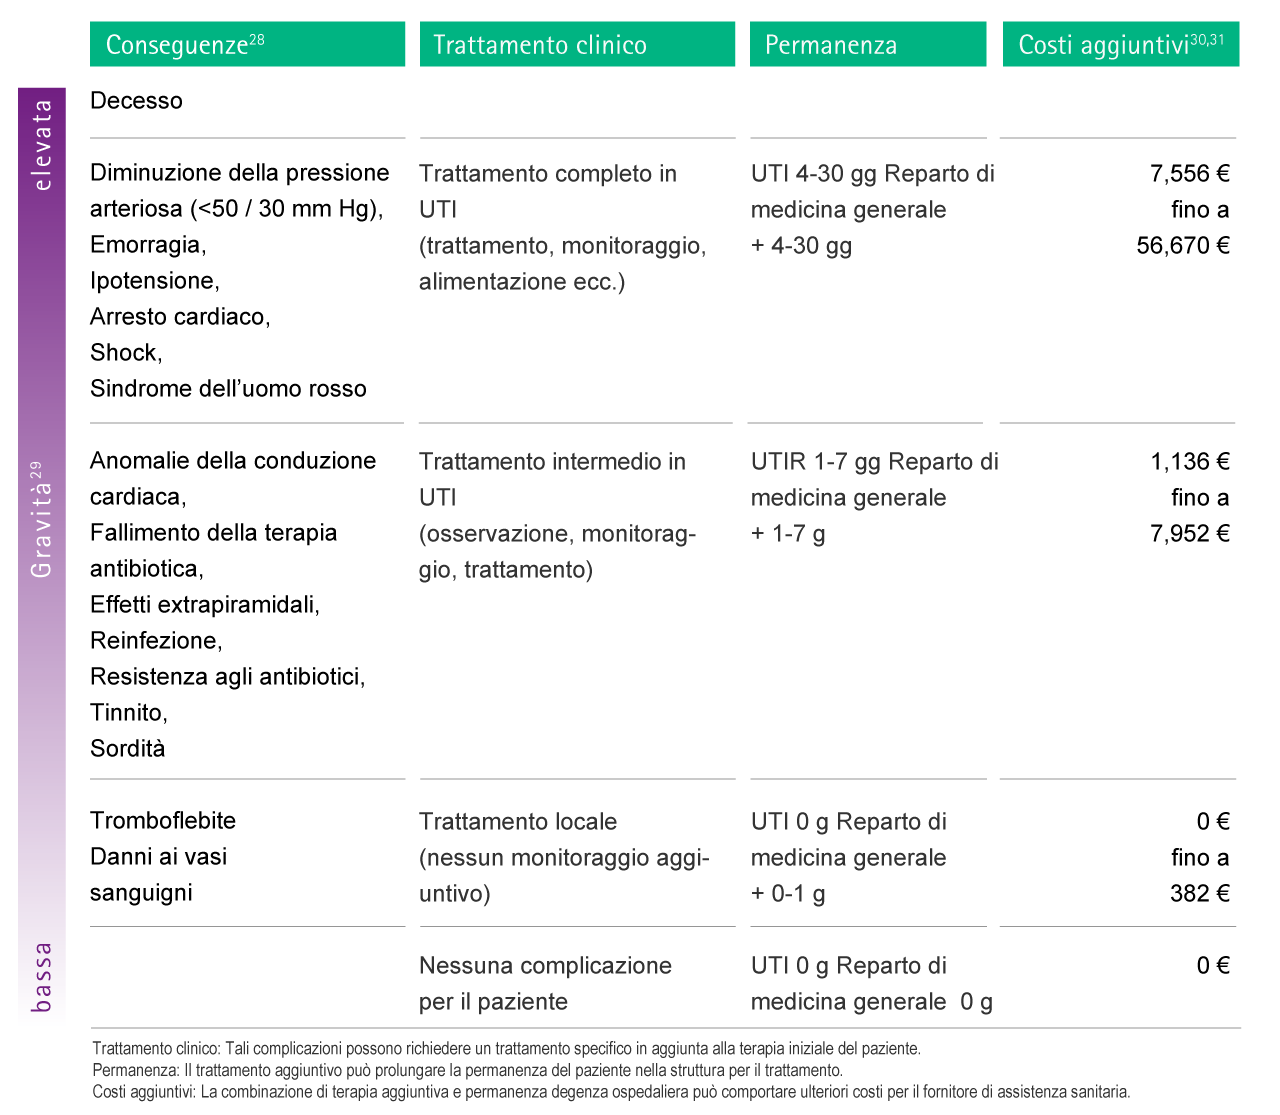Image resolution: width=1280 pixels, height=1115 pixels.
Task: Select the 7,952 € cost value
Action: pyautogui.click(x=1190, y=534)
